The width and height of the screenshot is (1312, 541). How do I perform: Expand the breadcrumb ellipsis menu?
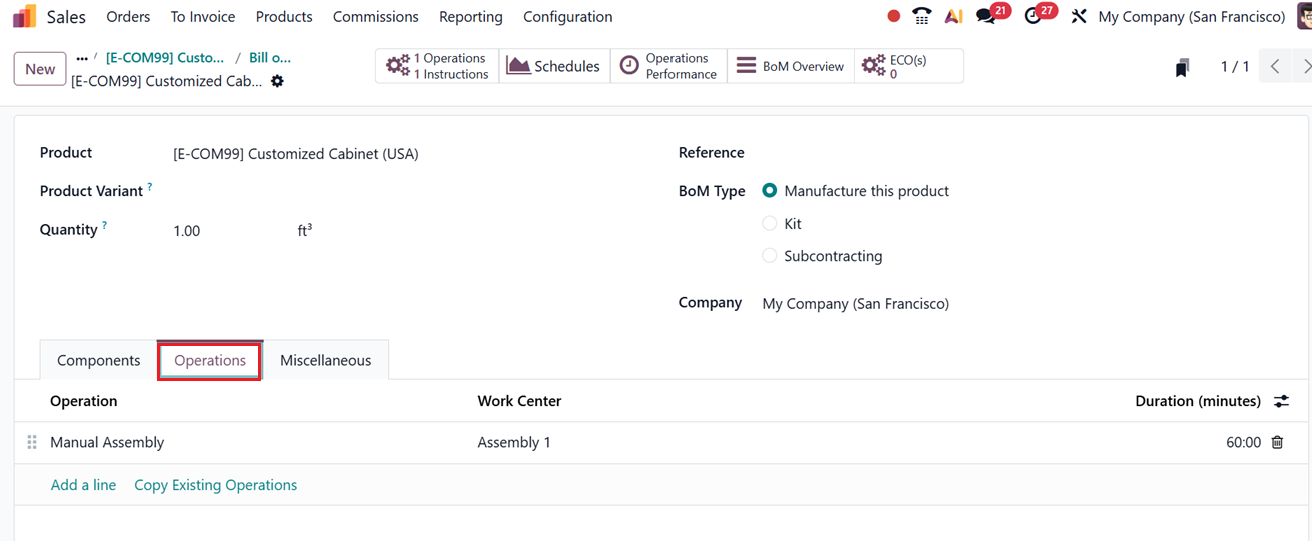pyautogui.click(x=82, y=58)
